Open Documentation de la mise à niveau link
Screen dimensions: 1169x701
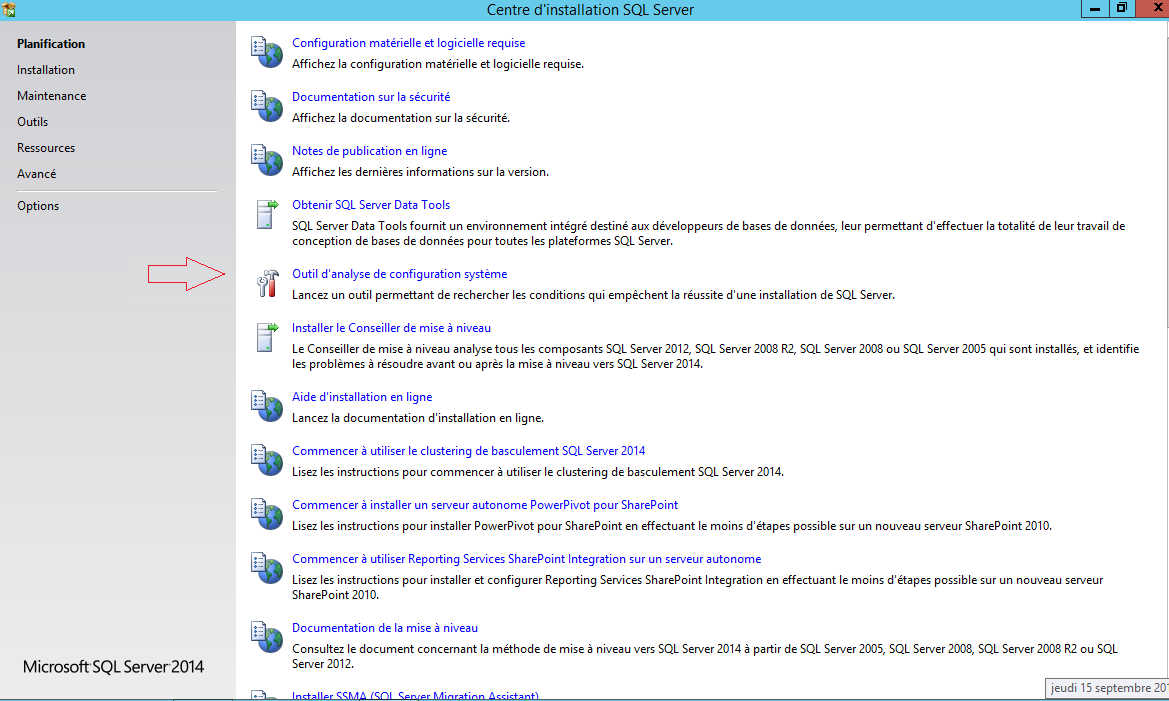point(385,628)
